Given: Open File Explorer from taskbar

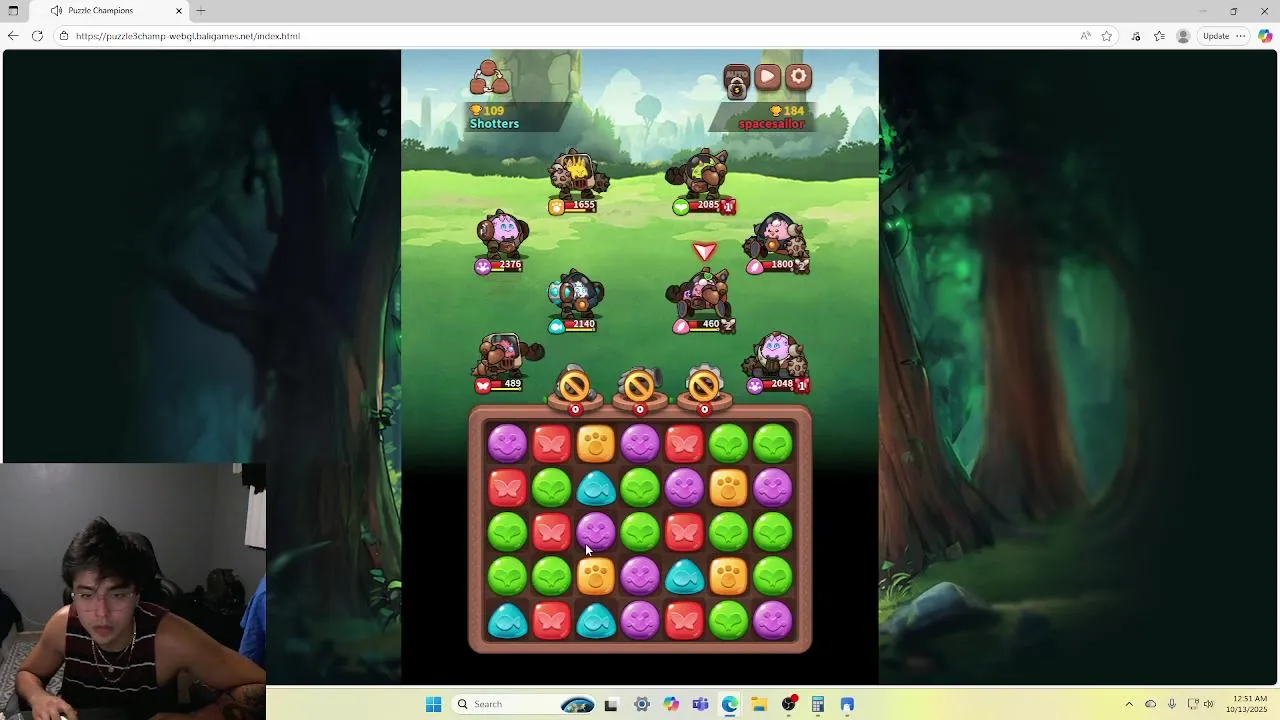Looking at the screenshot, I should coord(759,704).
